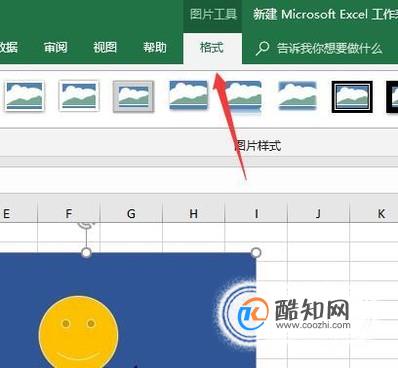Apply the reflected rounded rectangle picture style

(243, 97)
